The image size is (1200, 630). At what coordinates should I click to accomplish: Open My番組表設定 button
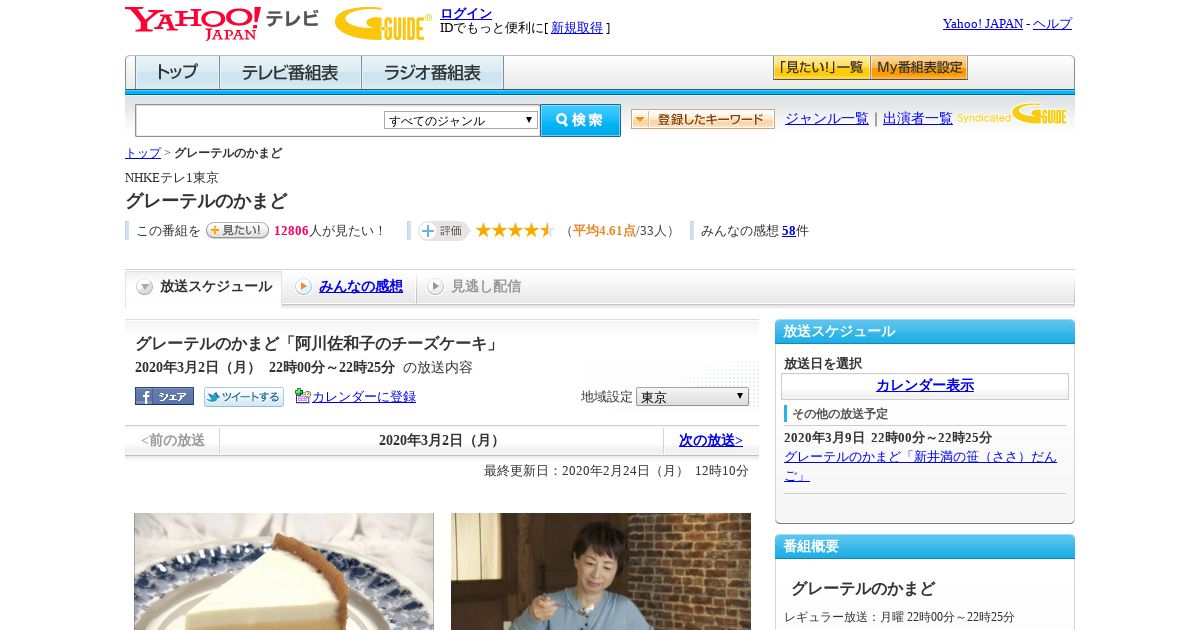(919, 68)
